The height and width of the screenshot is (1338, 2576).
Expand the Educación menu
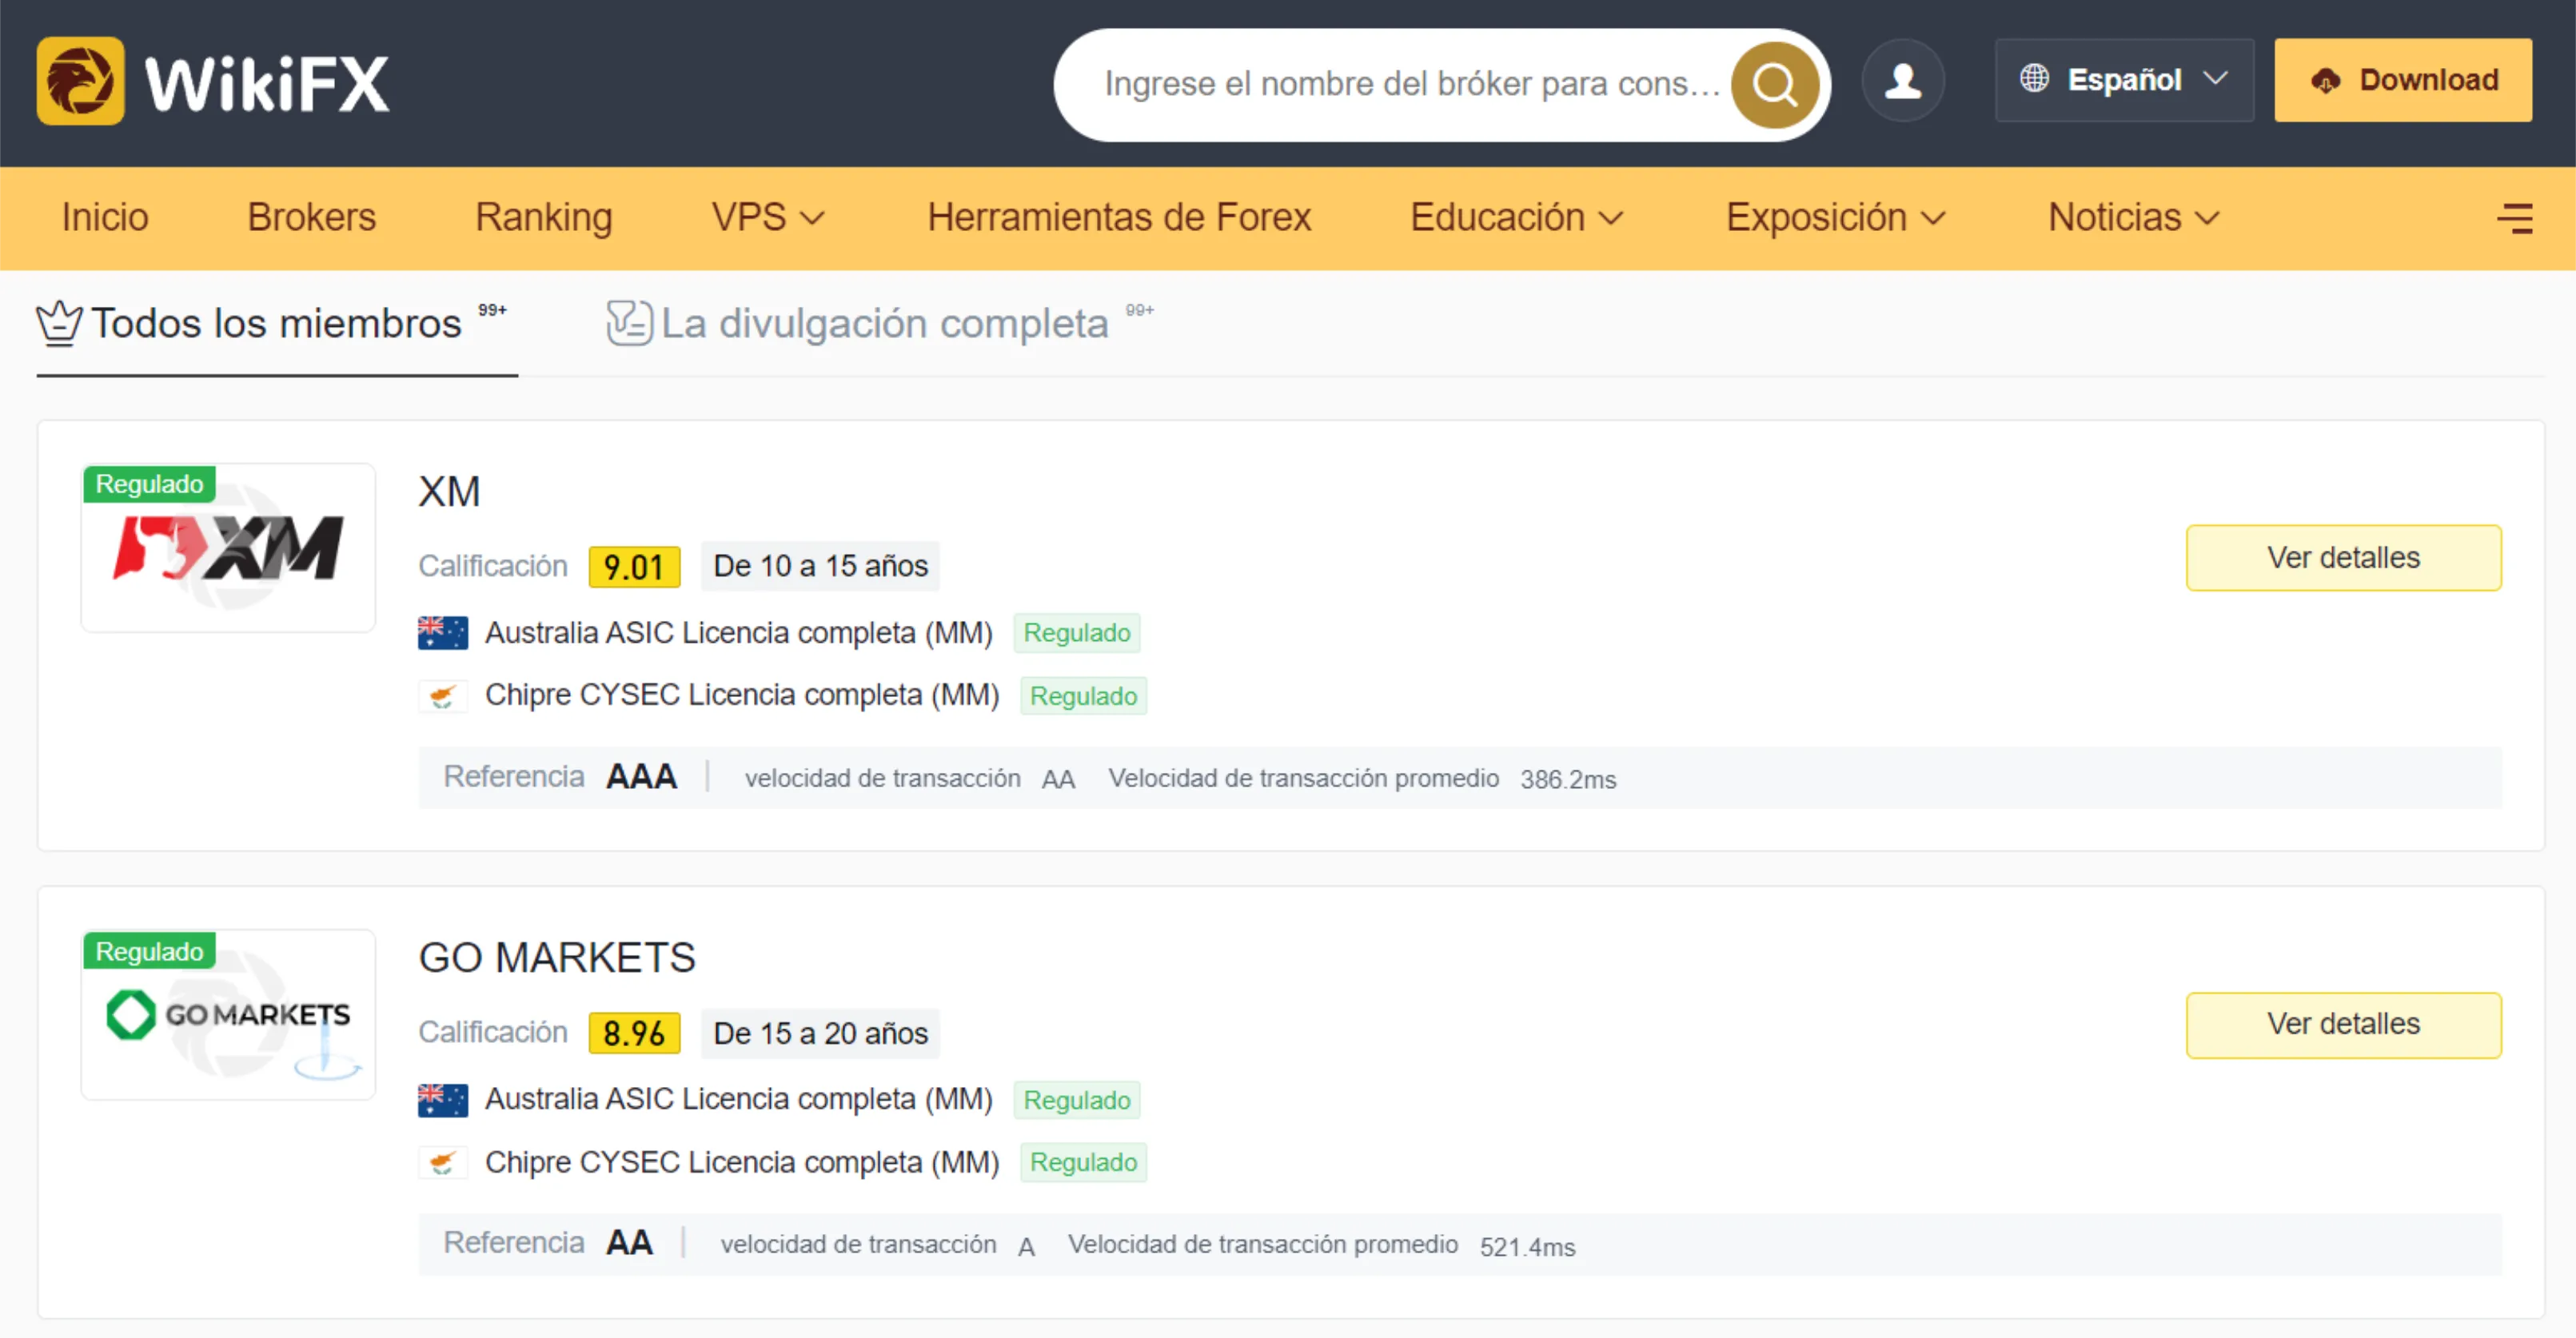click(1516, 218)
